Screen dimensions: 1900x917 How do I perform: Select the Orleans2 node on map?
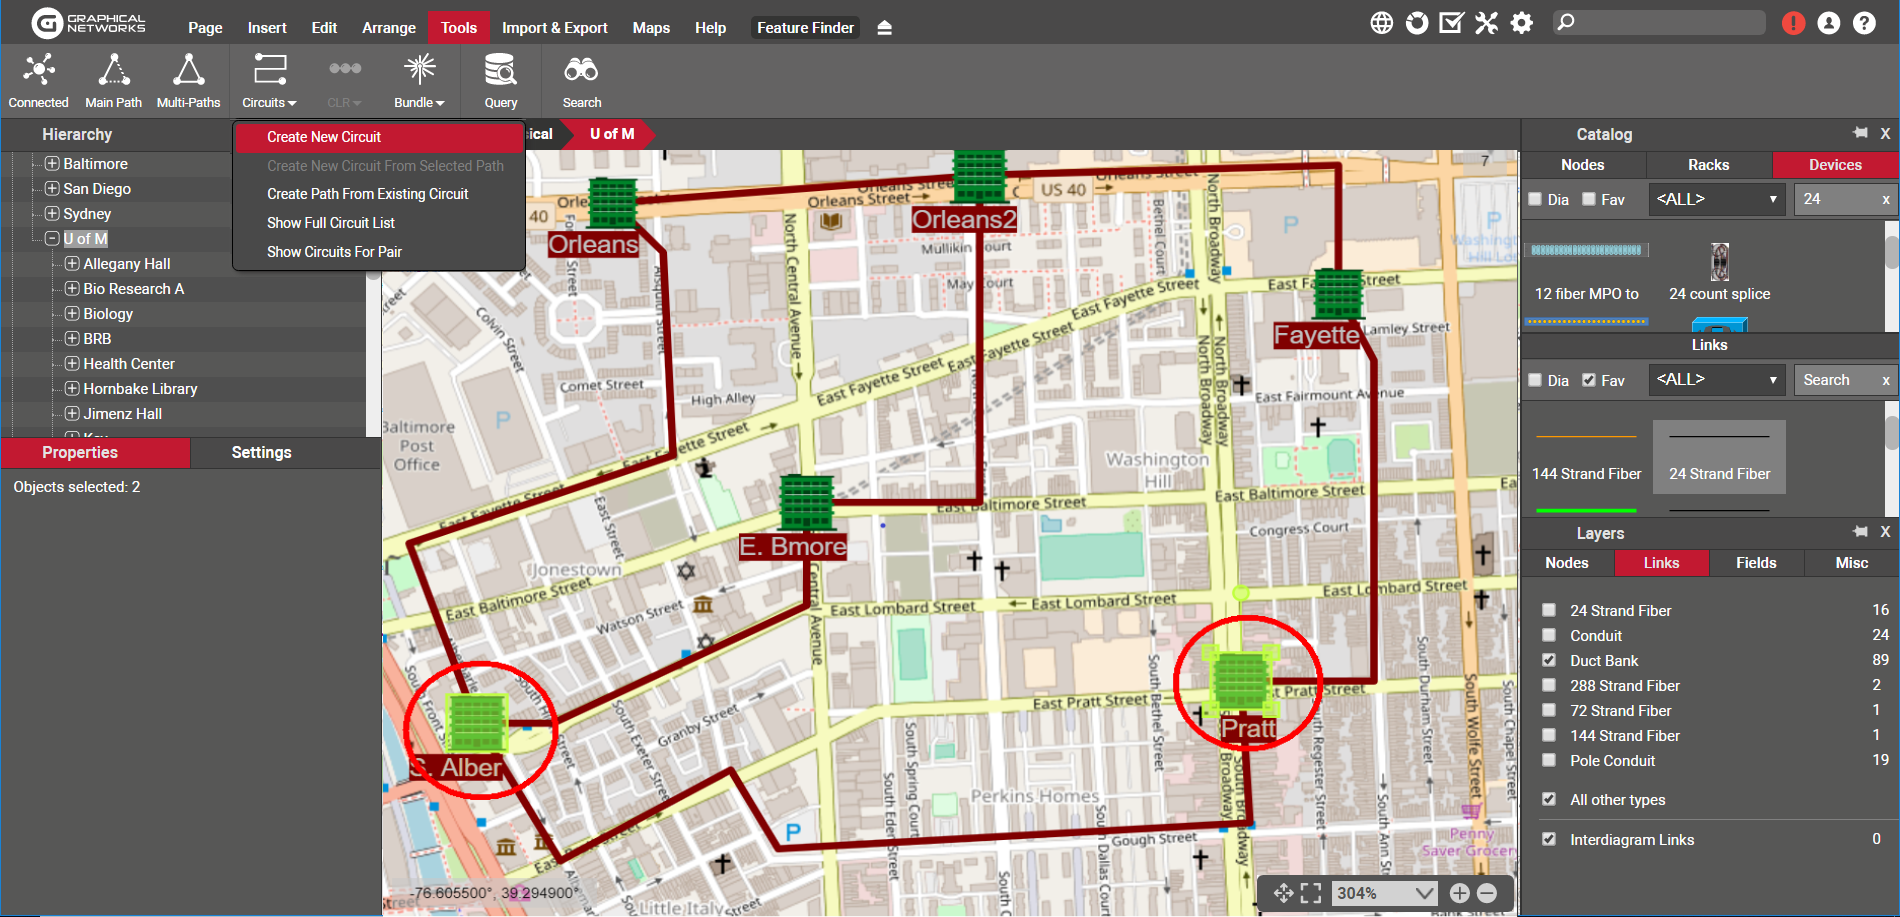979,176
